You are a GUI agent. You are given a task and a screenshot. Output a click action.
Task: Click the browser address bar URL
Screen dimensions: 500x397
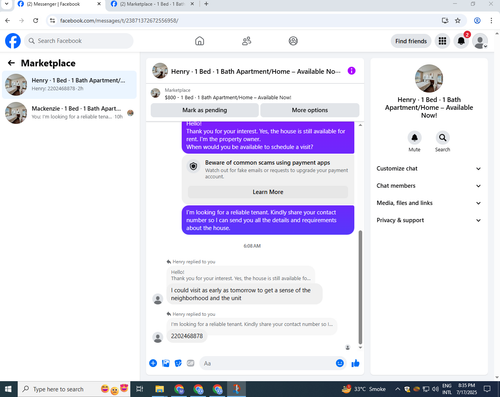(x=119, y=21)
